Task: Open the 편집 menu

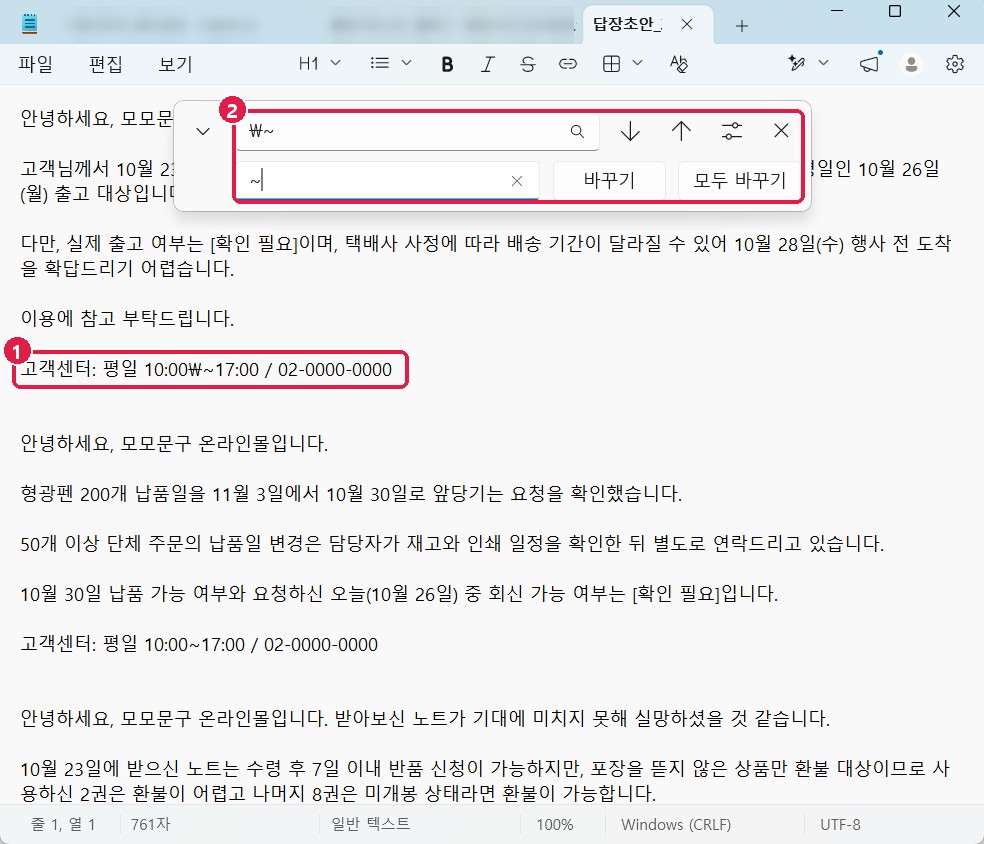Action: pyautogui.click(x=105, y=64)
